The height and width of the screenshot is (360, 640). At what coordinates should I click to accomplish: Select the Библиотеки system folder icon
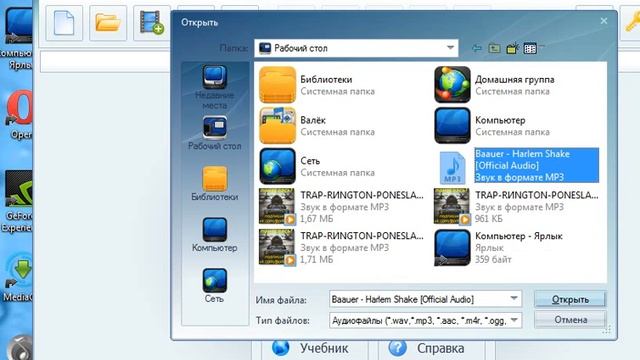(278, 85)
